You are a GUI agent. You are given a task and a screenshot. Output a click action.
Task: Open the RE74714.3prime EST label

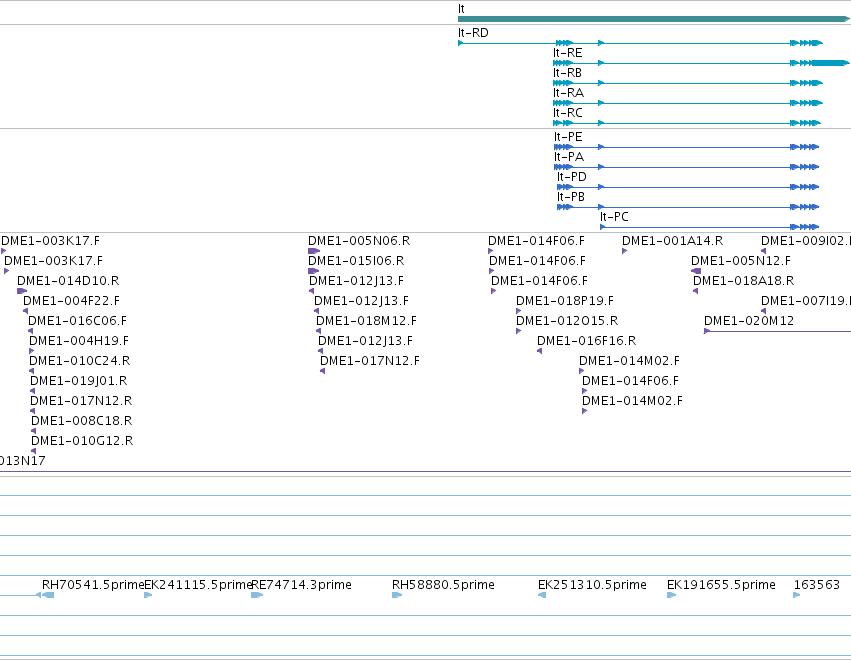pyautogui.click(x=301, y=585)
